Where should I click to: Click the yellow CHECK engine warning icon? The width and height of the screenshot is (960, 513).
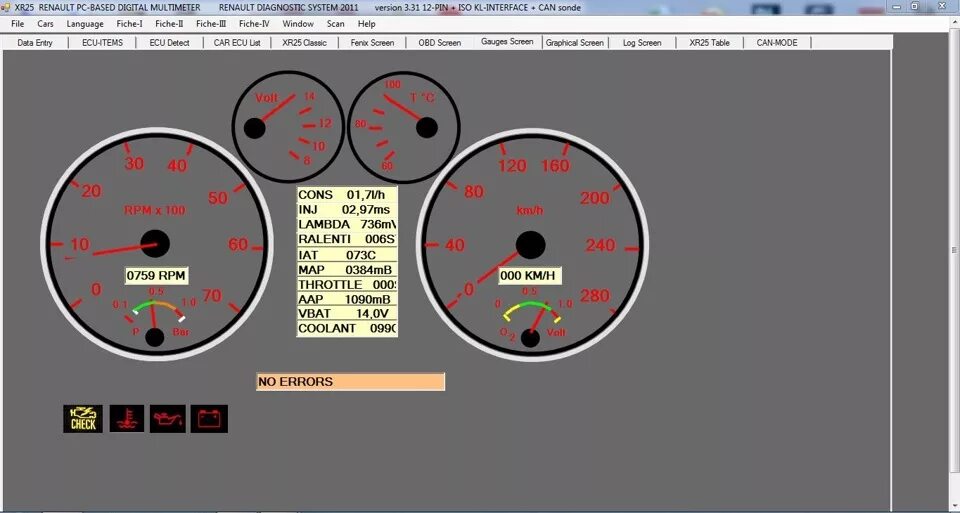coord(83,419)
